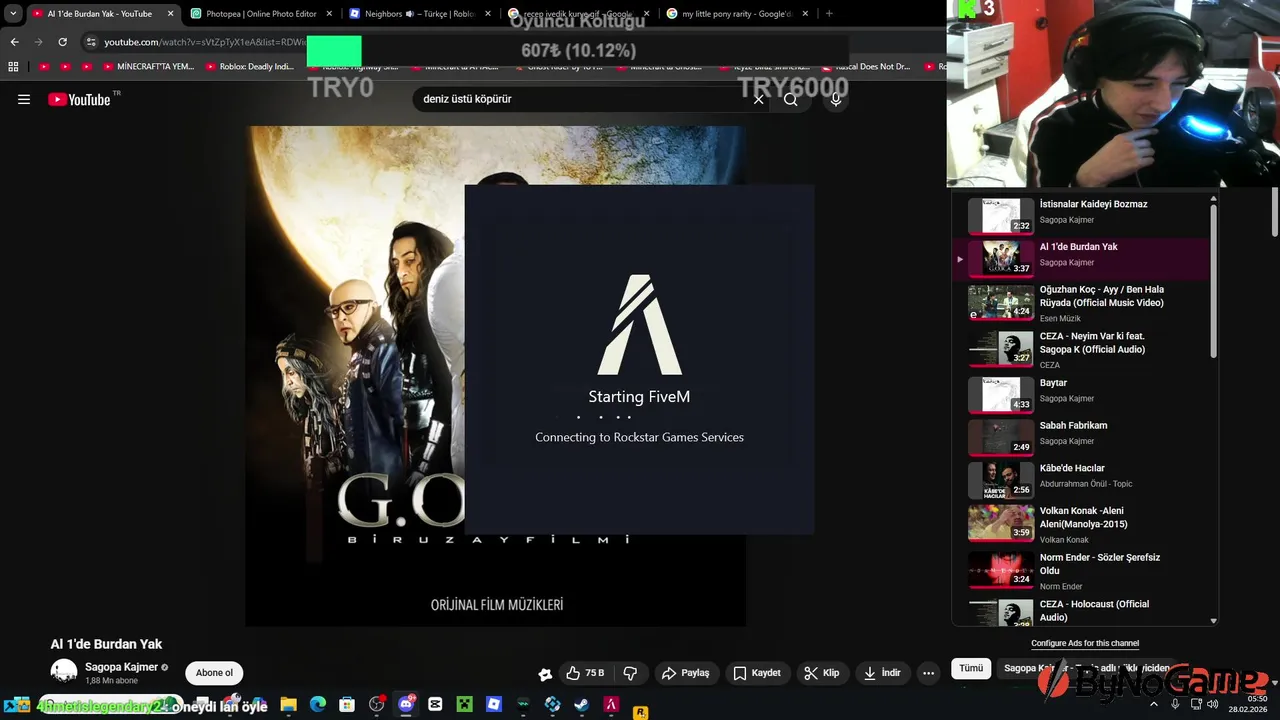Play CEZA - Holocaust (Official Audio)
The width and height of the screenshot is (1280, 720).
[1084, 611]
